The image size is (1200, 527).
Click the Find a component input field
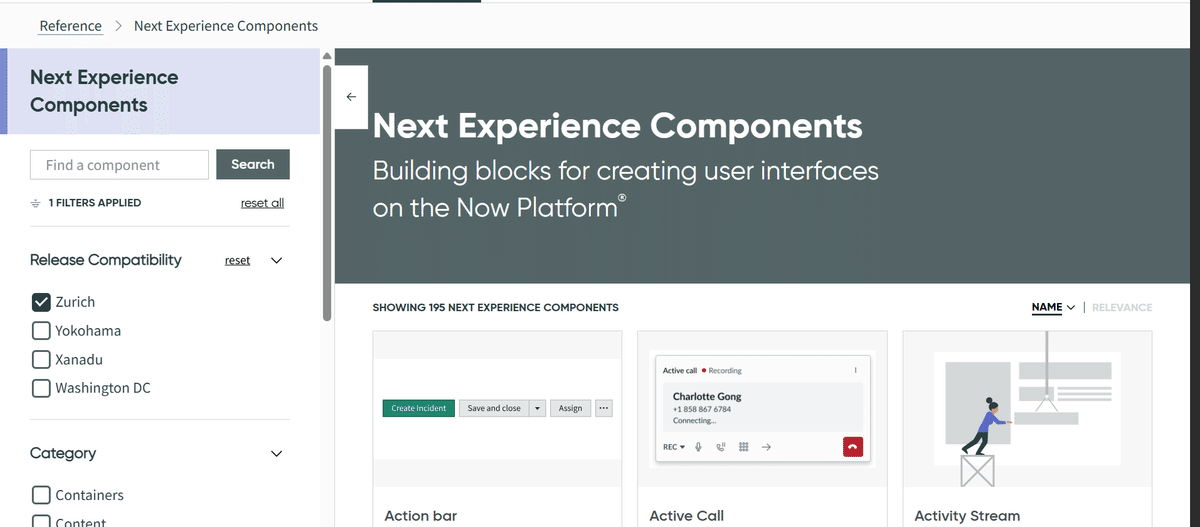click(120, 165)
